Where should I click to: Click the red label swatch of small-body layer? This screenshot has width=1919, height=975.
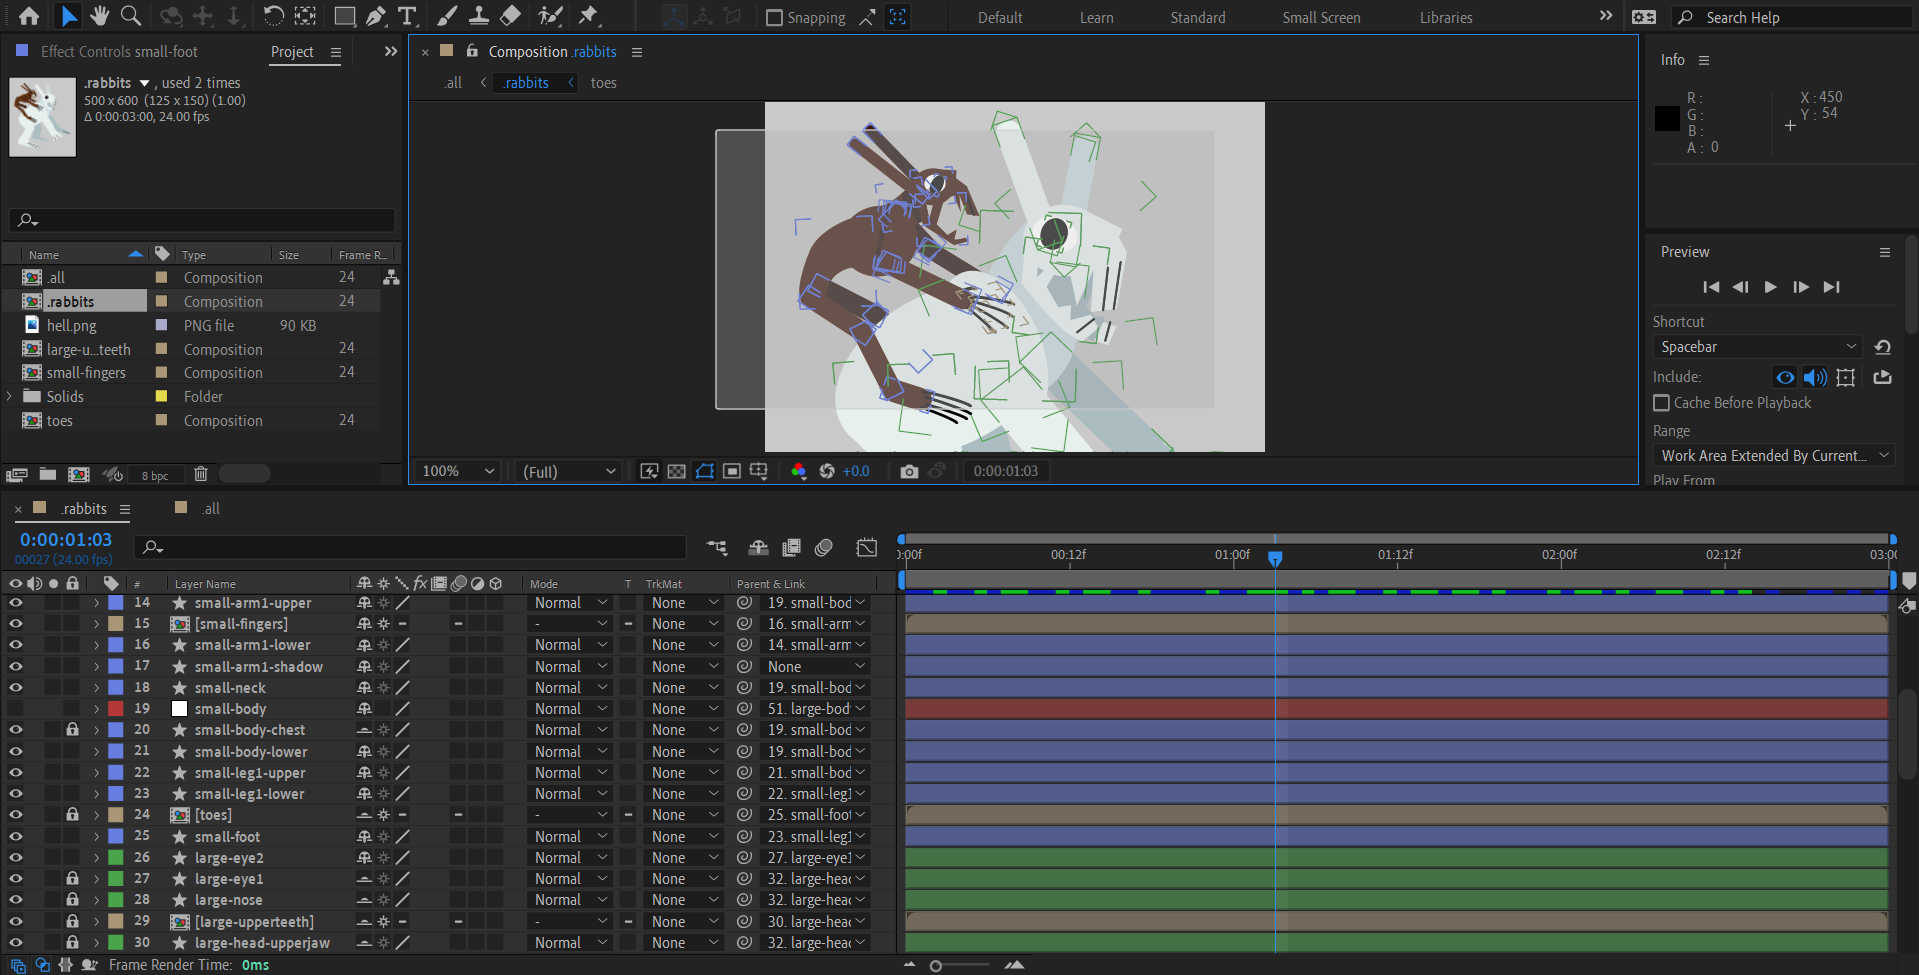(116, 709)
